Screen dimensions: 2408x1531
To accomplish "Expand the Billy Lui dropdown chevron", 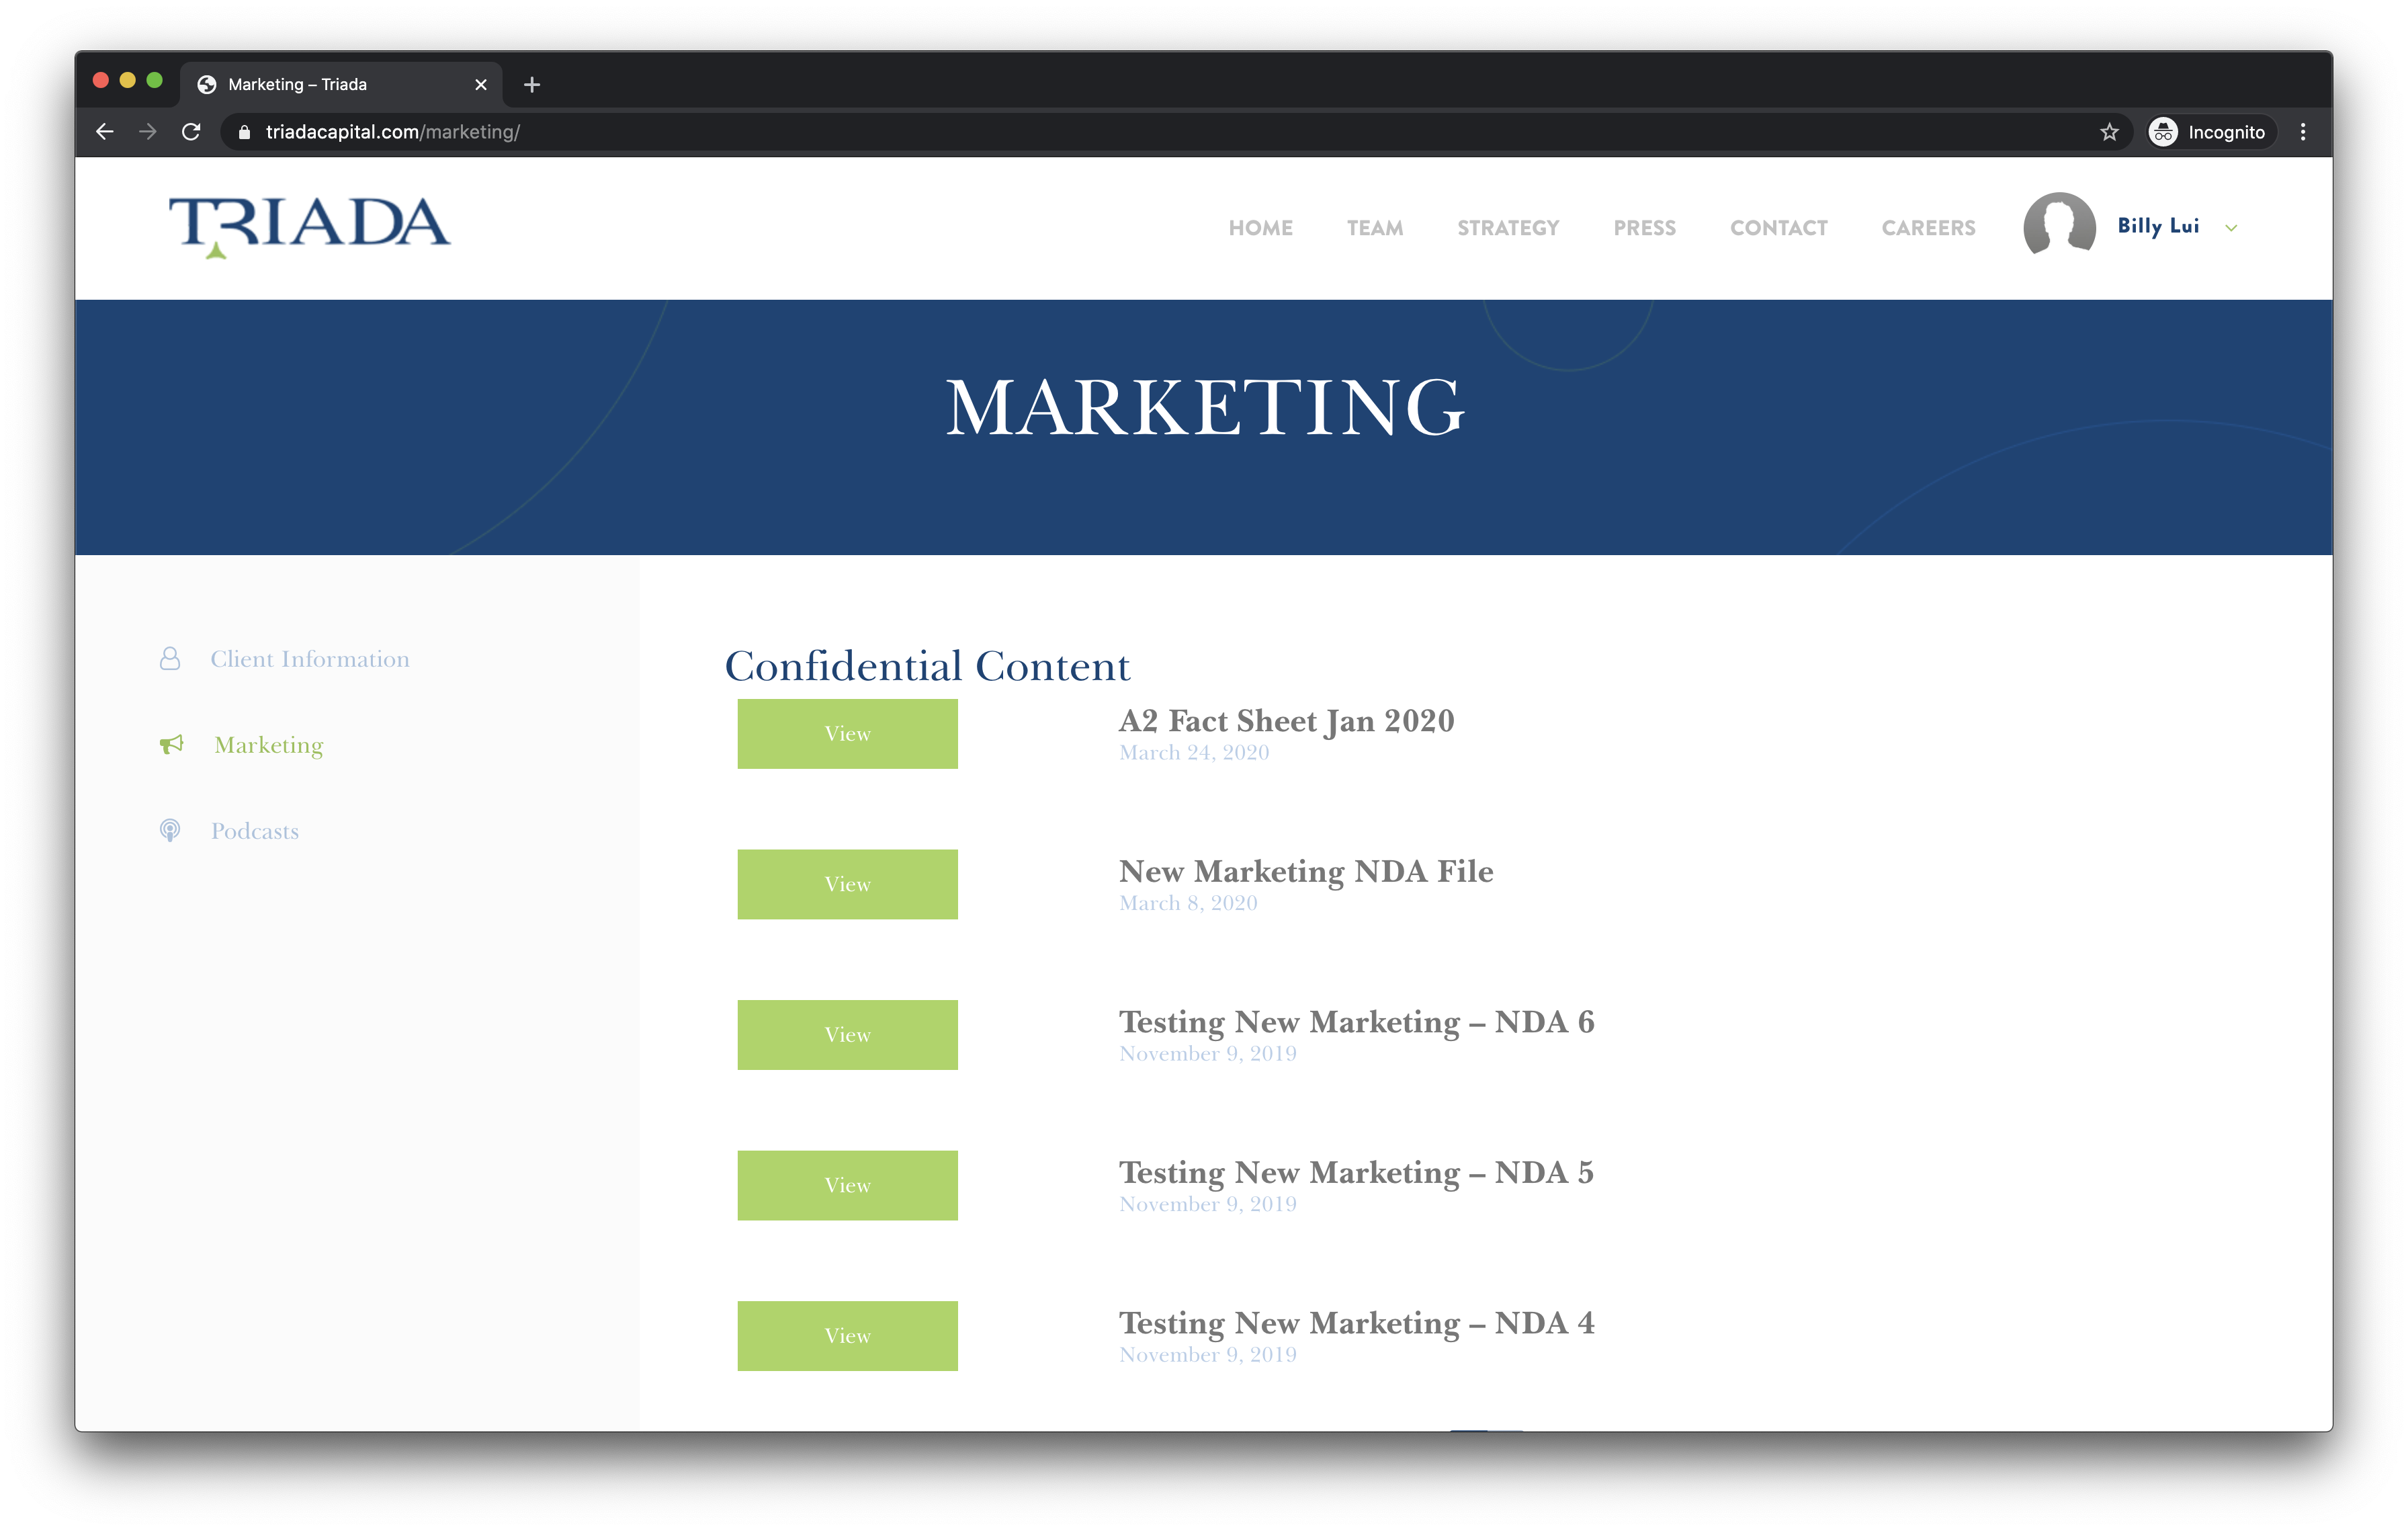I will (2231, 228).
